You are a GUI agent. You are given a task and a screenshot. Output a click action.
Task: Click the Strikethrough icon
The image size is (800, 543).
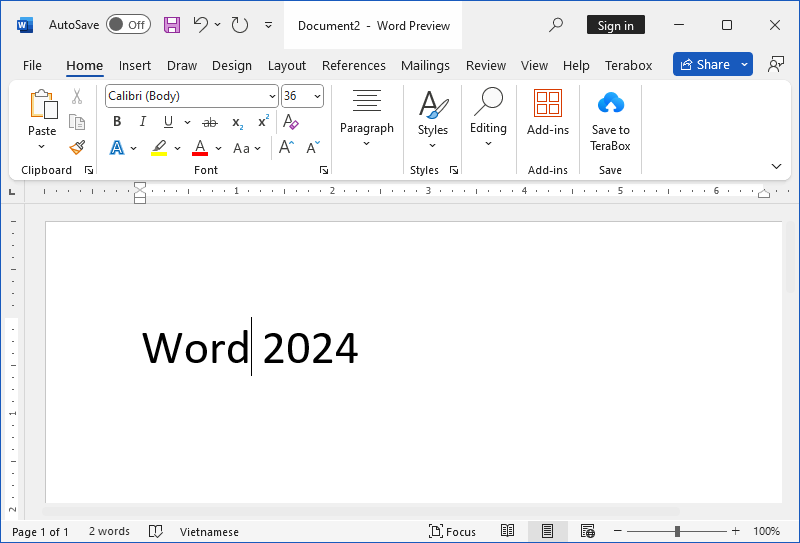(x=210, y=122)
